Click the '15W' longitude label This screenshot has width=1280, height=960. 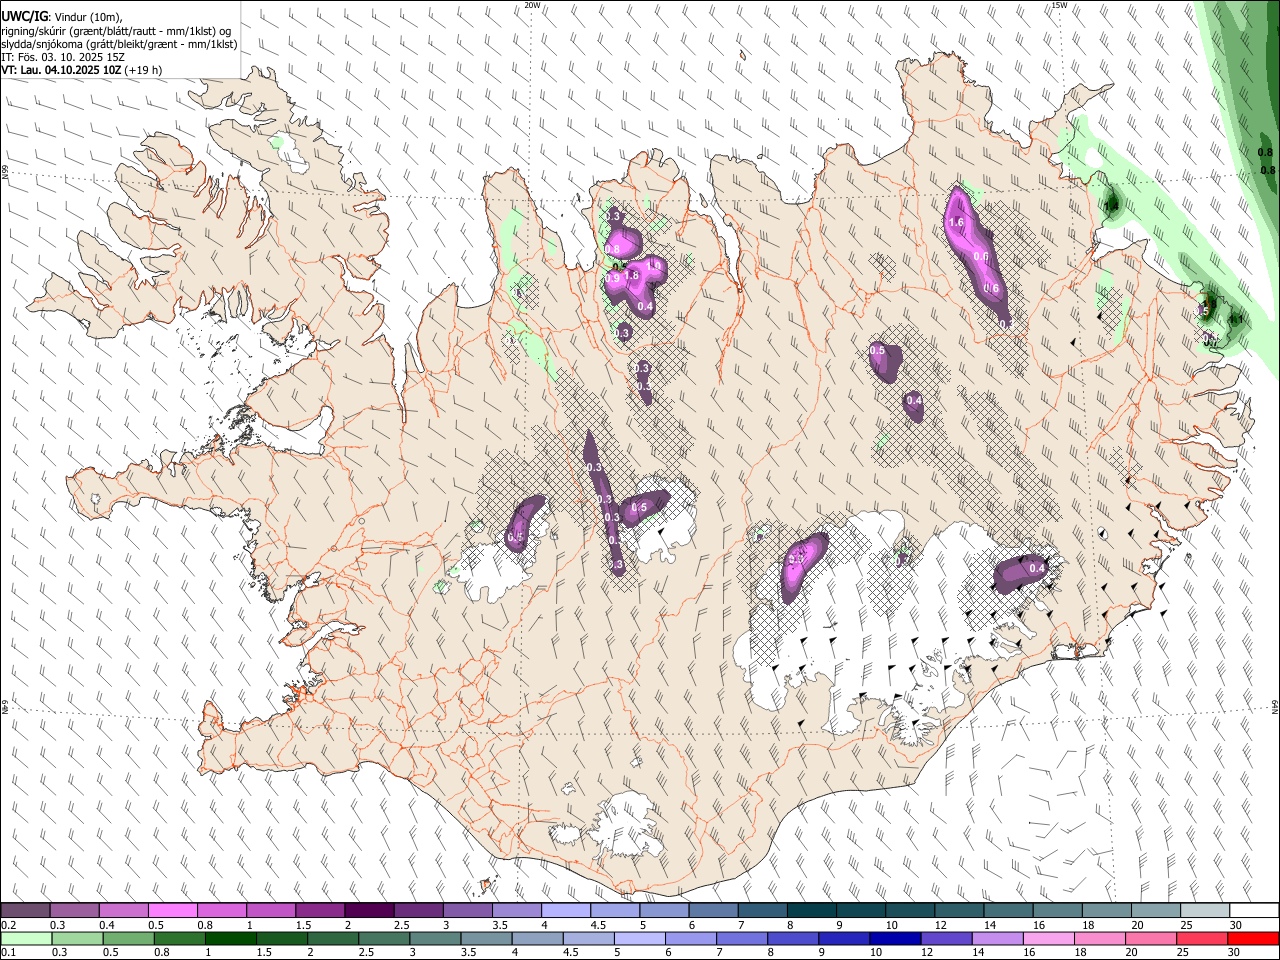point(1059,5)
